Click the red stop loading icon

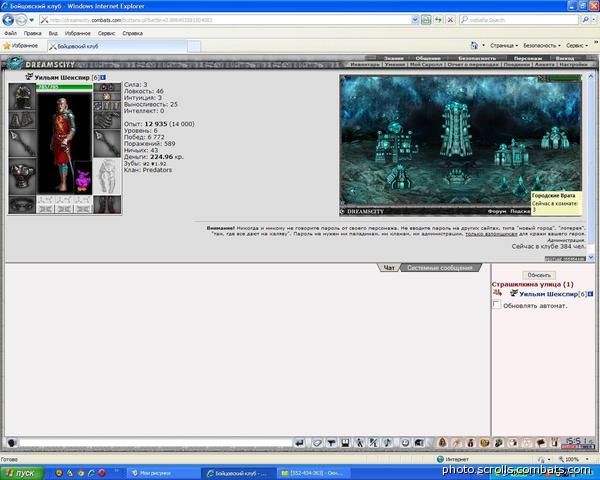[x=450, y=20]
